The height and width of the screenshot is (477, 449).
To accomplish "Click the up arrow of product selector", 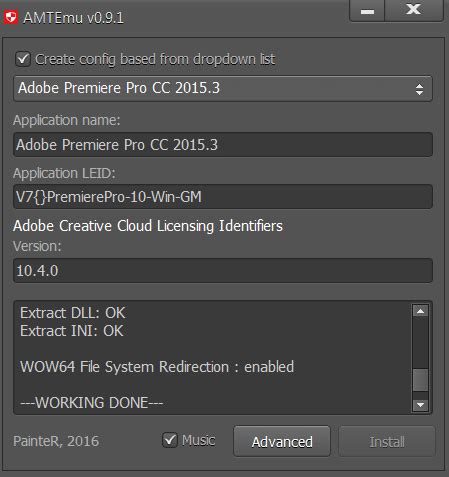I will tap(419, 85).
